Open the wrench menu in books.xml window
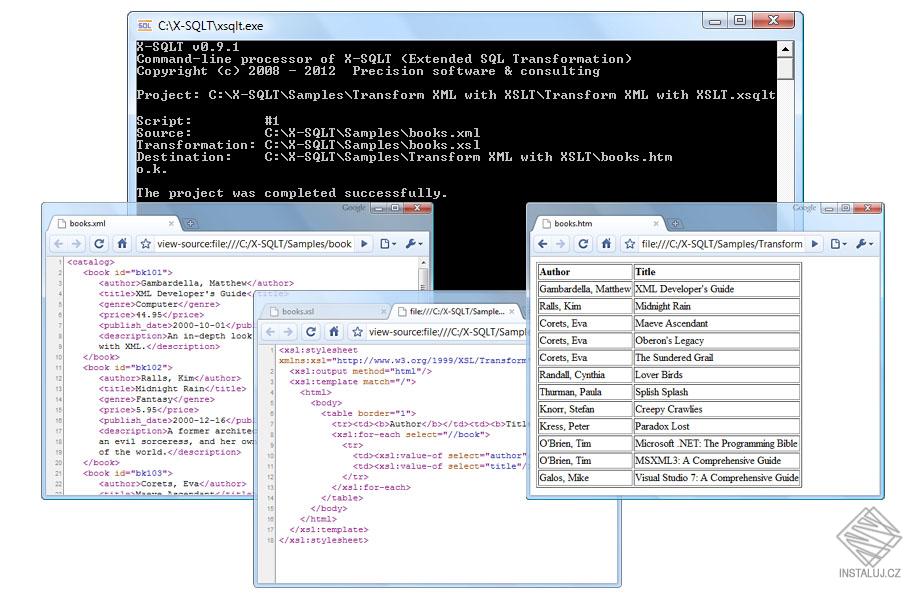This screenshot has width=920, height=600. click(x=414, y=244)
